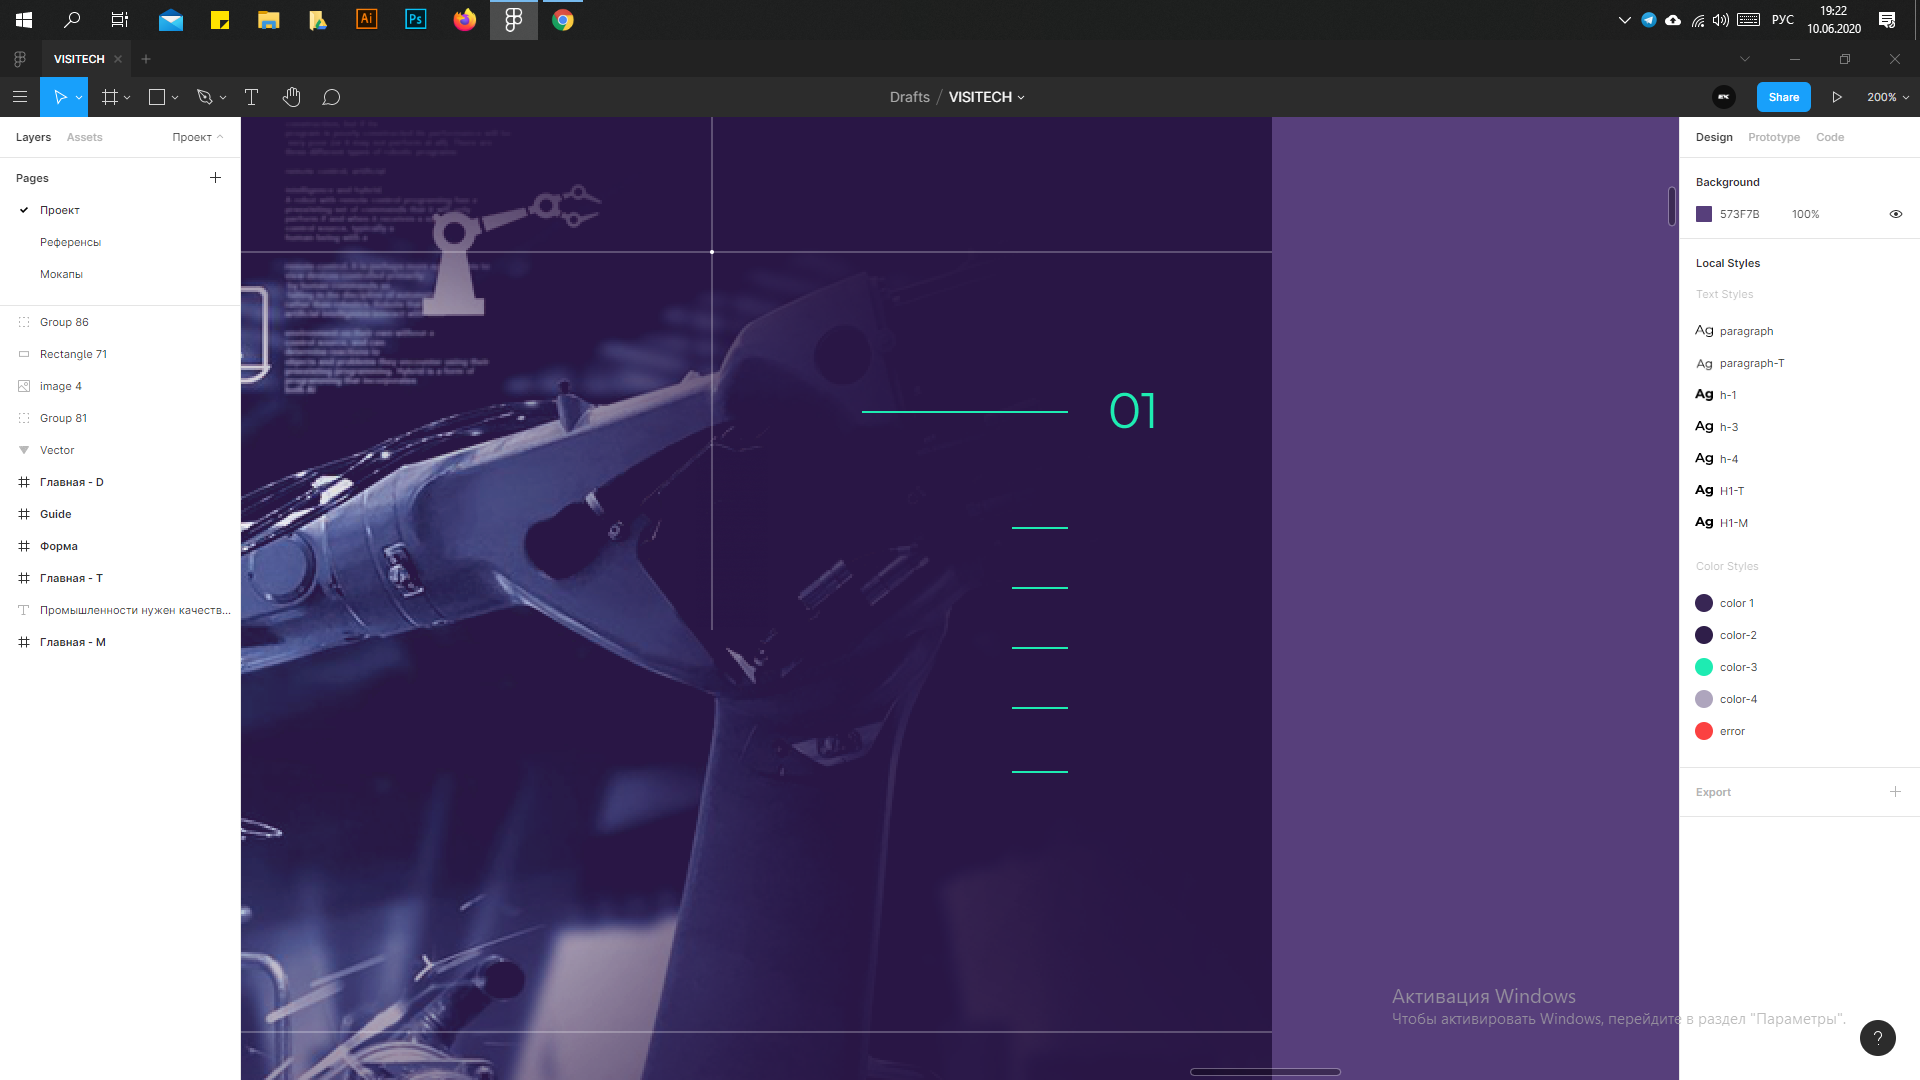This screenshot has height=1080, width=1920.
Task: Close the VISITECH tab
Action: pos(118,59)
